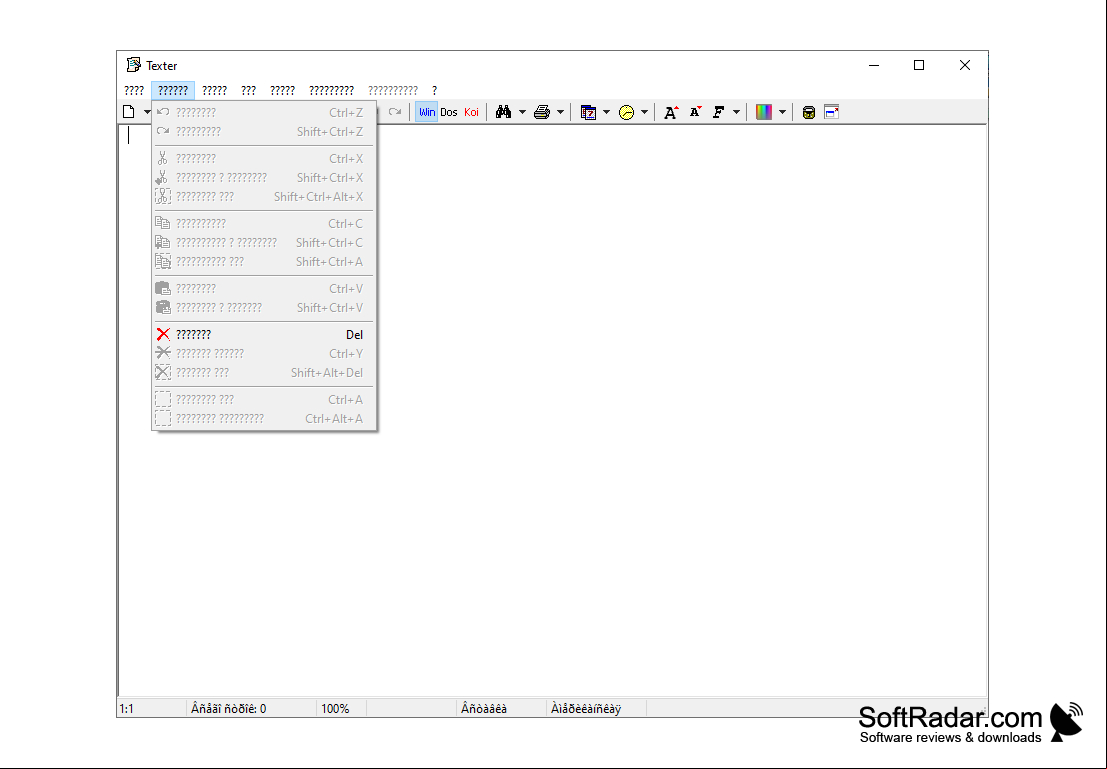1107x769 pixels.
Task: Expand the dropdown arrow next to the F font icon
Action: coord(736,112)
